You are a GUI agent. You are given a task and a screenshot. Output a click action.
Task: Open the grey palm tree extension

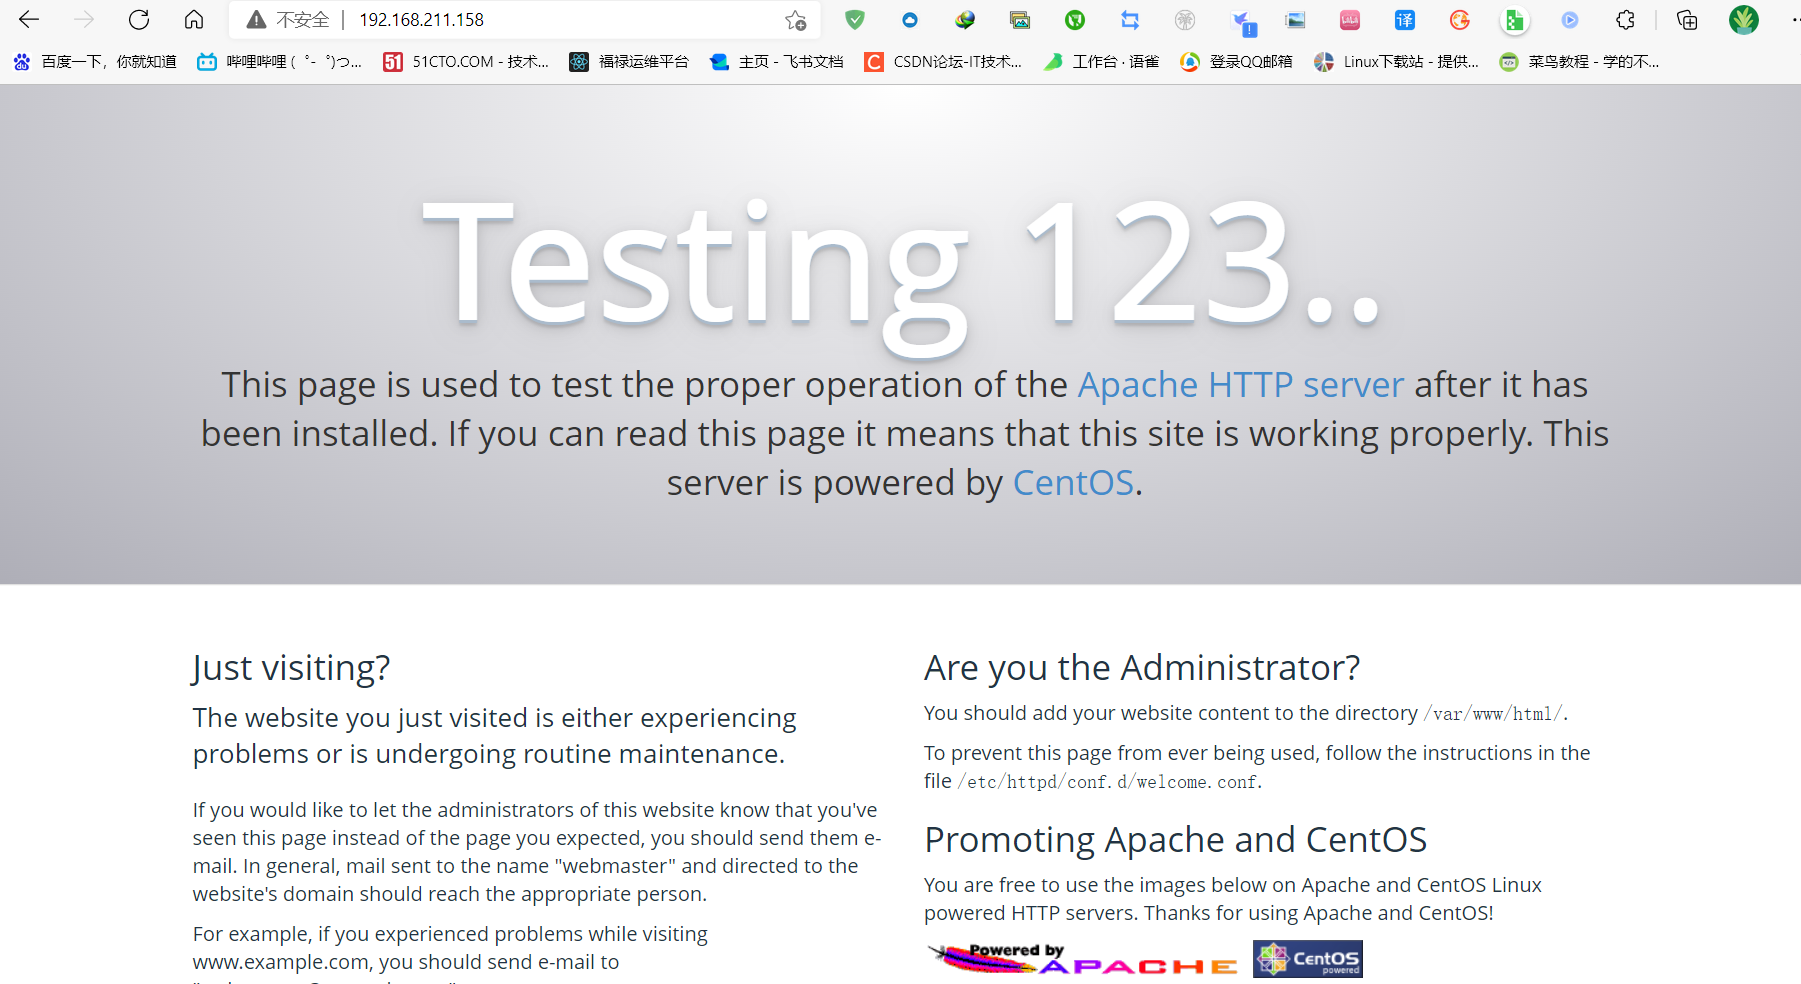point(1185,19)
